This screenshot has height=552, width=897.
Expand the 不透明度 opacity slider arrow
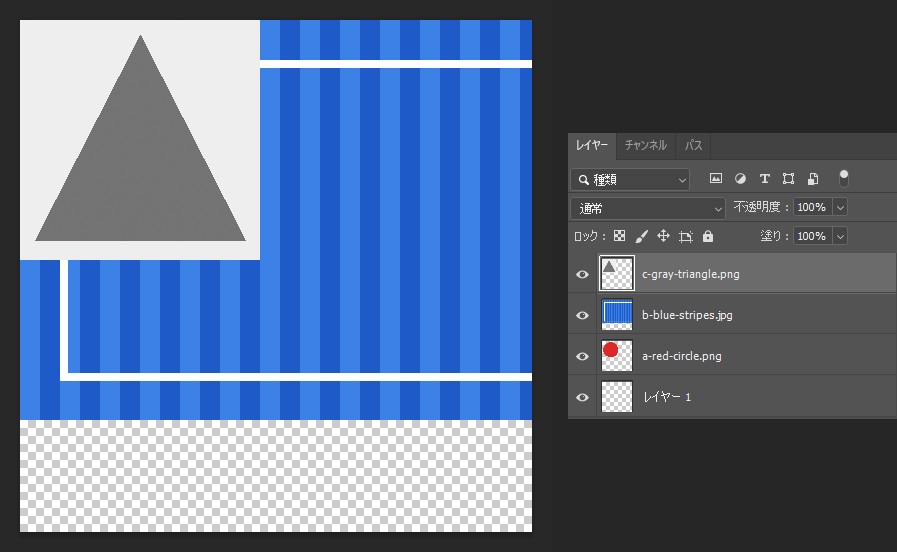[840, 207]
